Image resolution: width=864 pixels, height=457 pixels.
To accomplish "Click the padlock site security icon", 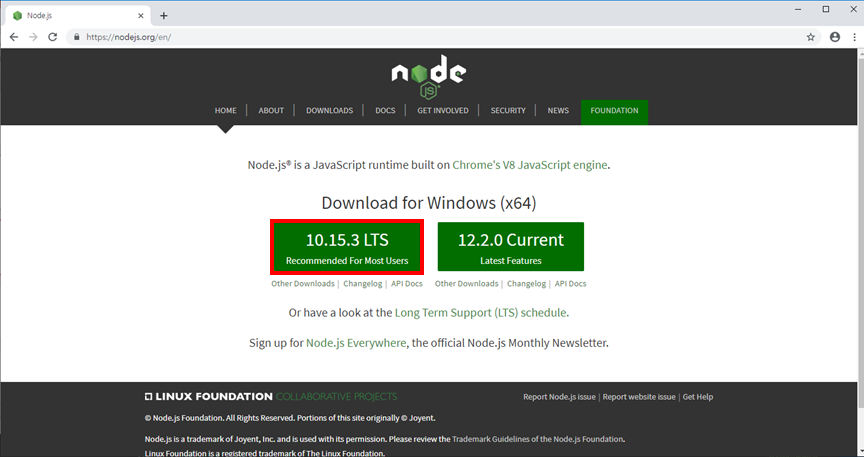I will (x=77, y=37).
